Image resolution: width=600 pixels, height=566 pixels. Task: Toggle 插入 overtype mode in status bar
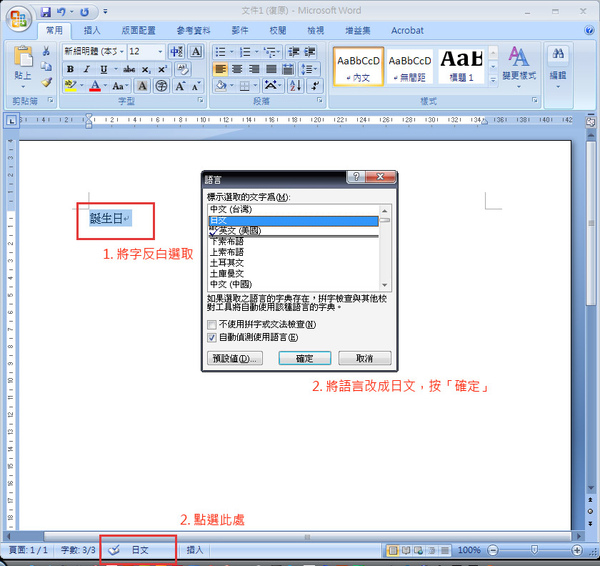(x=195, y=550)
